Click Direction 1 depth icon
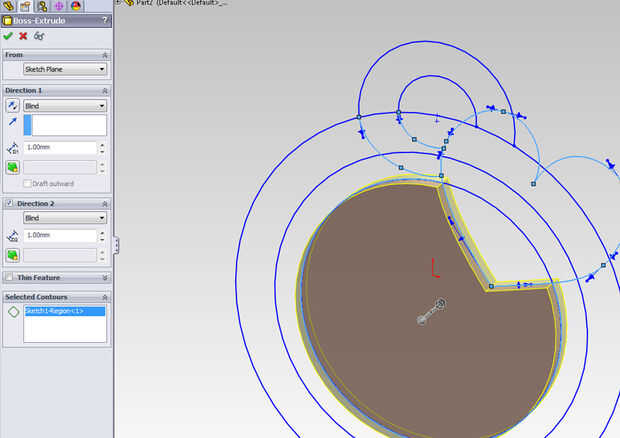The width and height of the screenshot is (620, 438). pos(13,148)
